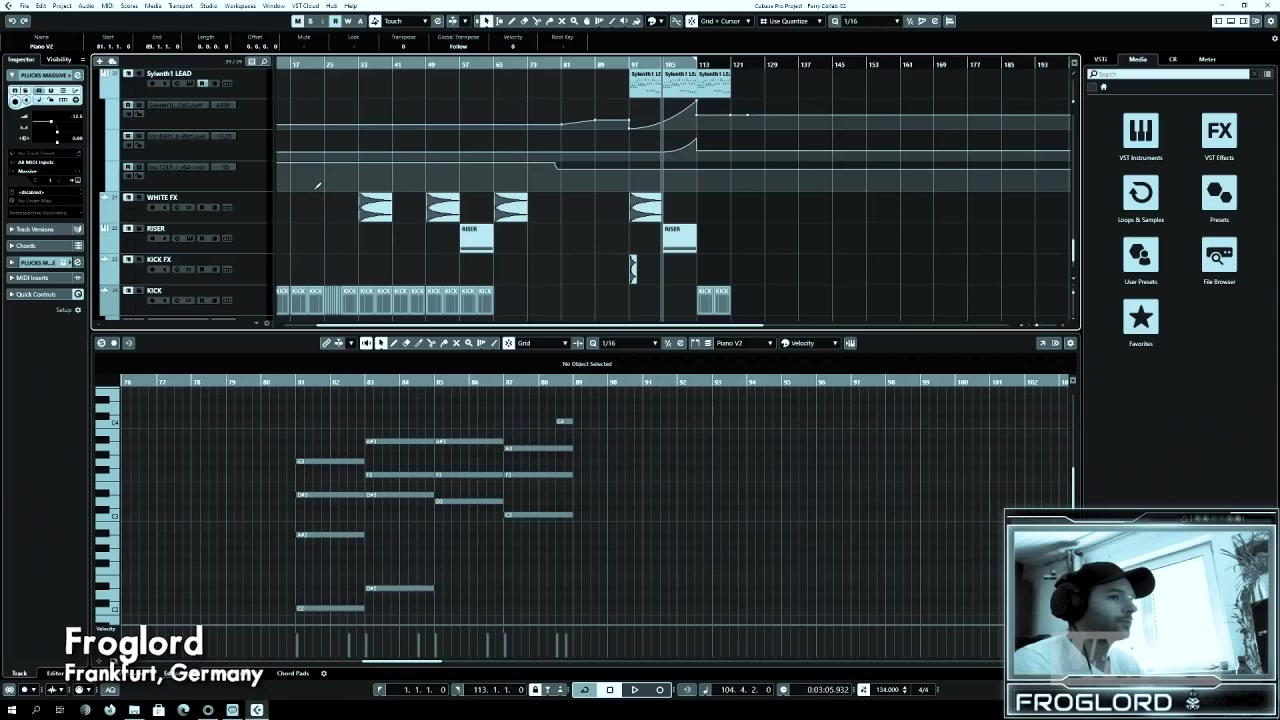Open the Touch automation mode dropdown
Viewport: 1280px width, 720px height.
click(x=406, y=21)
